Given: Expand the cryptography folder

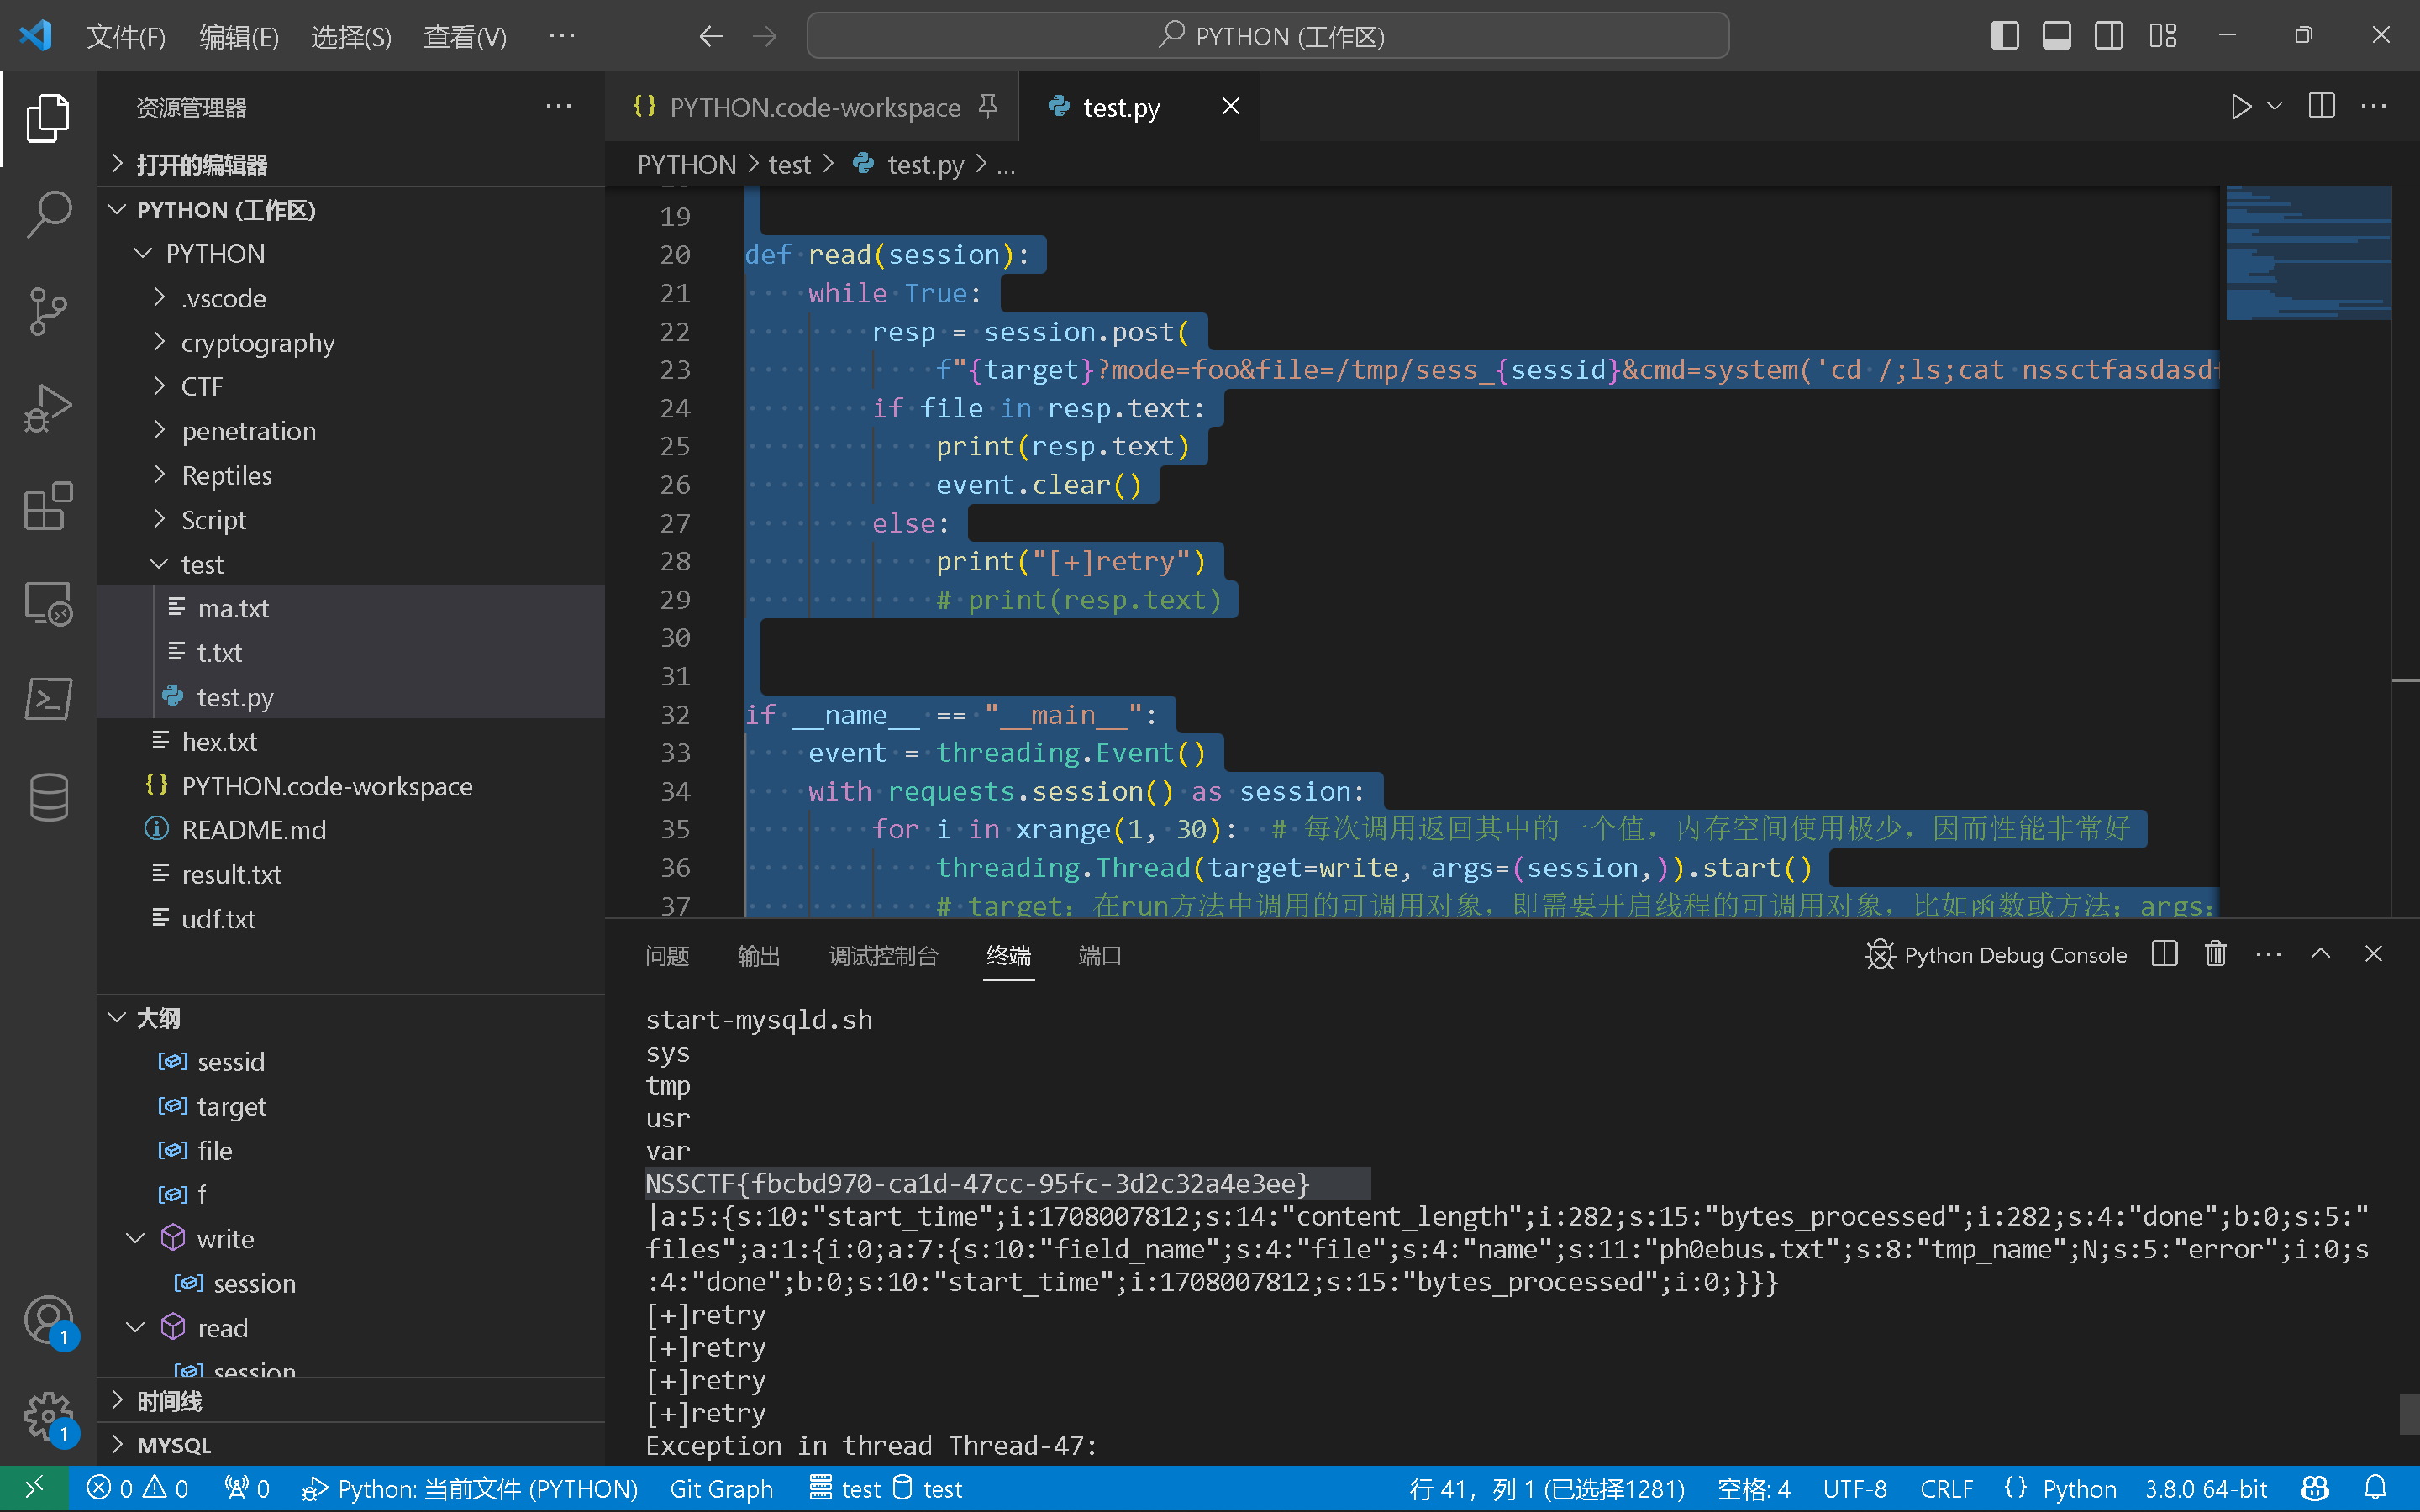Looking at the screenshot, I should point(257,343).
